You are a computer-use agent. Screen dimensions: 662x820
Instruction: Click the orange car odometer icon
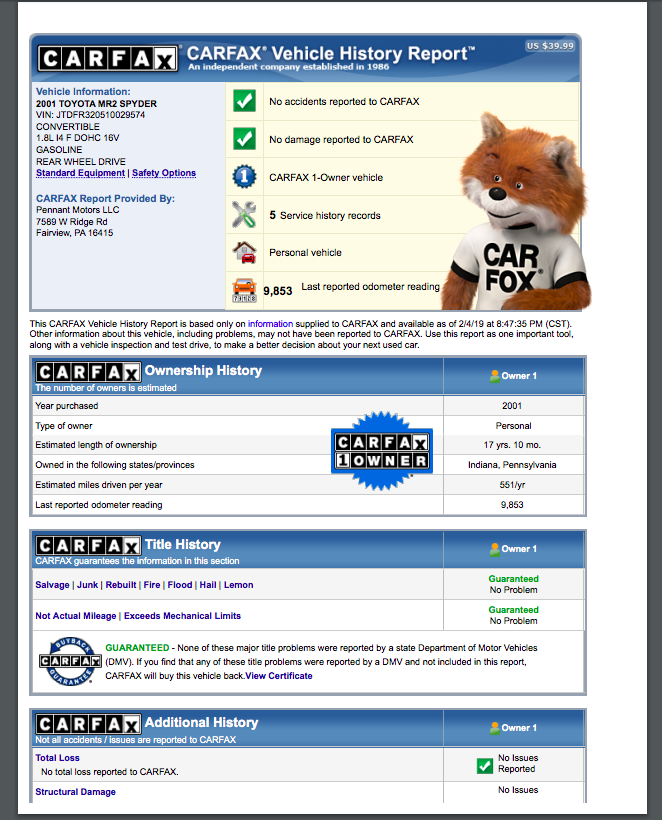[x=244, y=290]
